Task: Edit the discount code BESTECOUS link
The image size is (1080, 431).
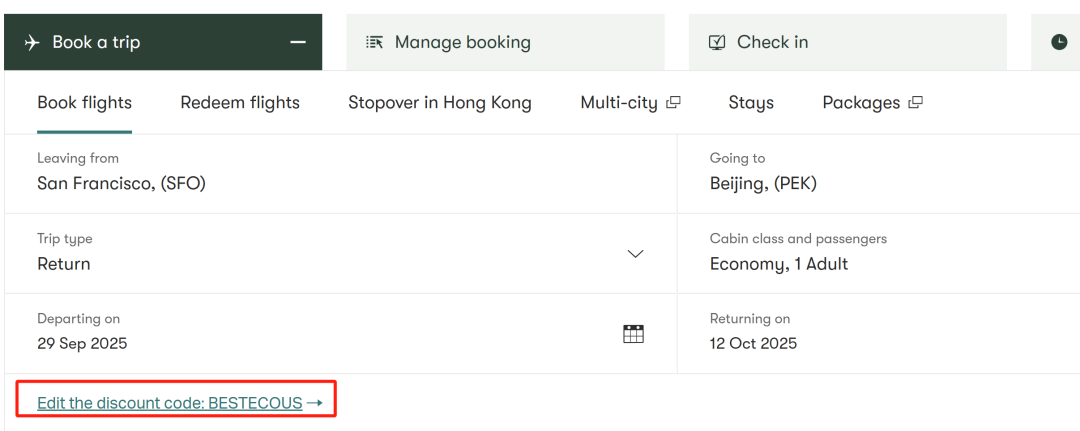Action: pyautogui.click(x=169, y=403)
